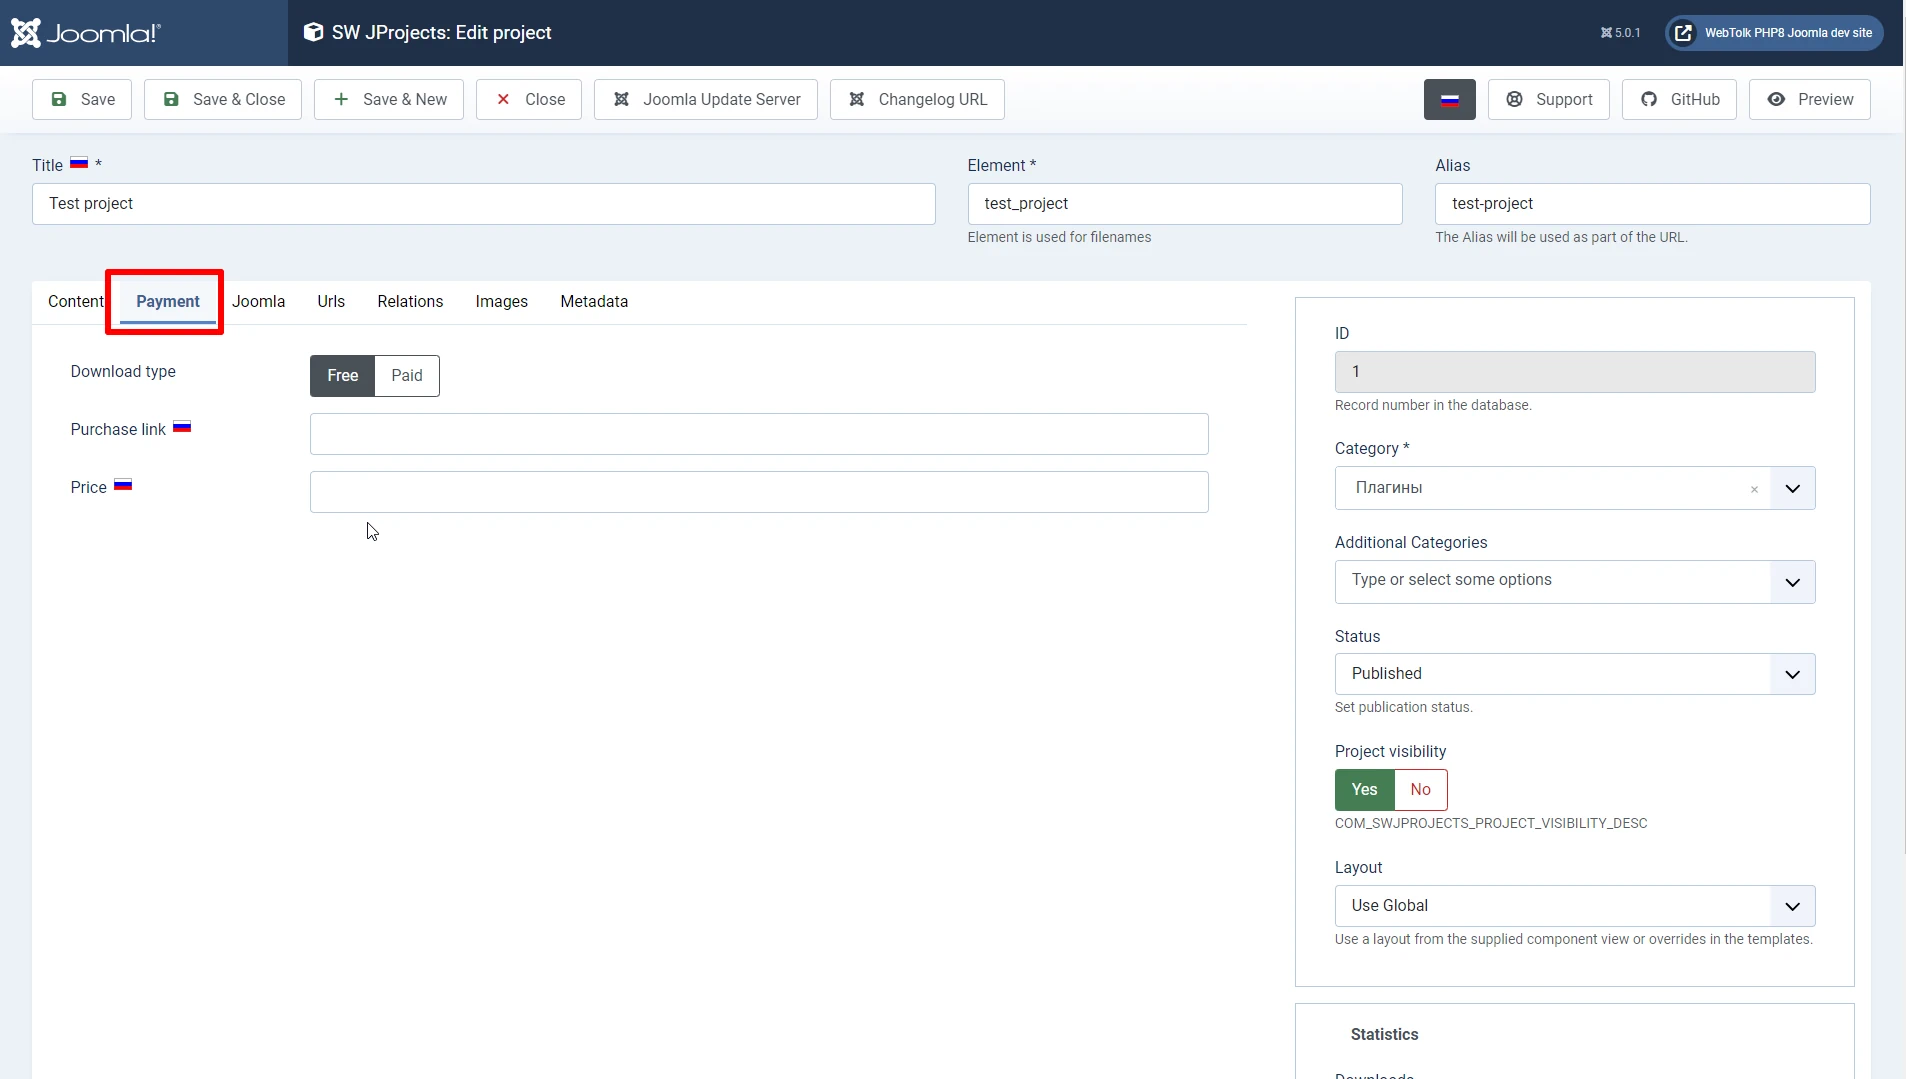Switch to the Content tab
This screenshot has height=1079, width=1906.
click(x=75, y=302)
